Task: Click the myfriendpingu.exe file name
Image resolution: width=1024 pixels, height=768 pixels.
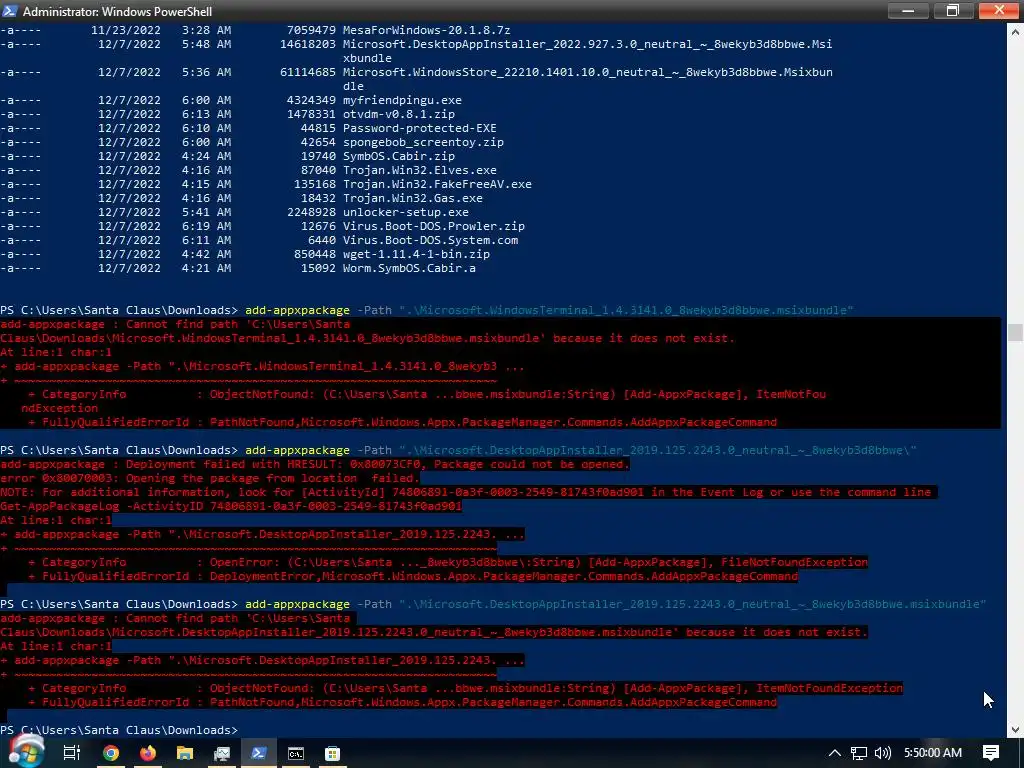Action: tap(402, 100)
